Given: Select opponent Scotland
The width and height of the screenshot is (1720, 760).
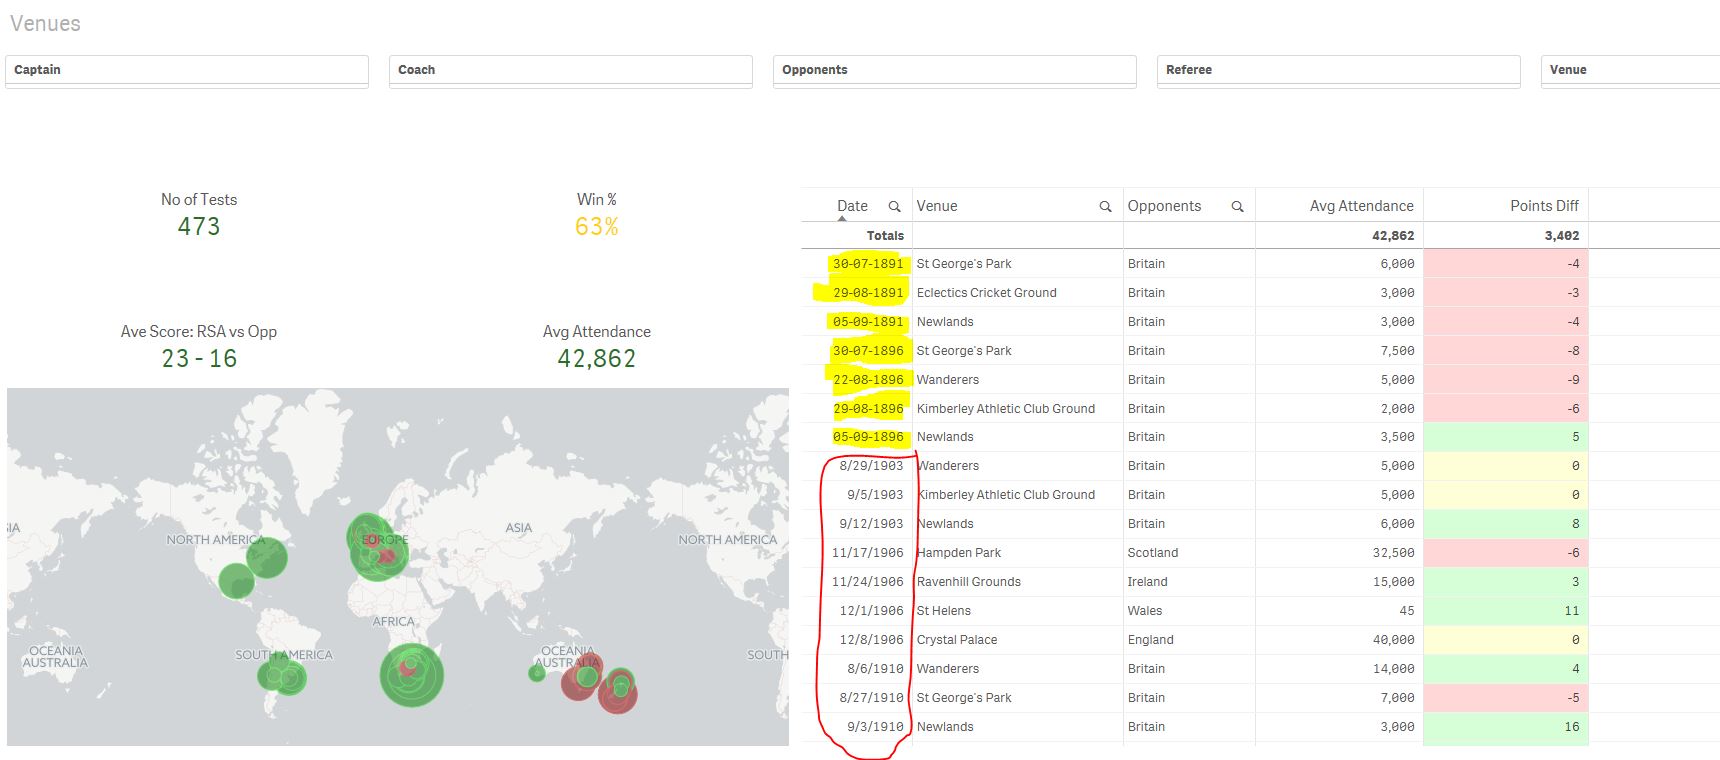Looking at the screenshot, I should (1153, 553).
